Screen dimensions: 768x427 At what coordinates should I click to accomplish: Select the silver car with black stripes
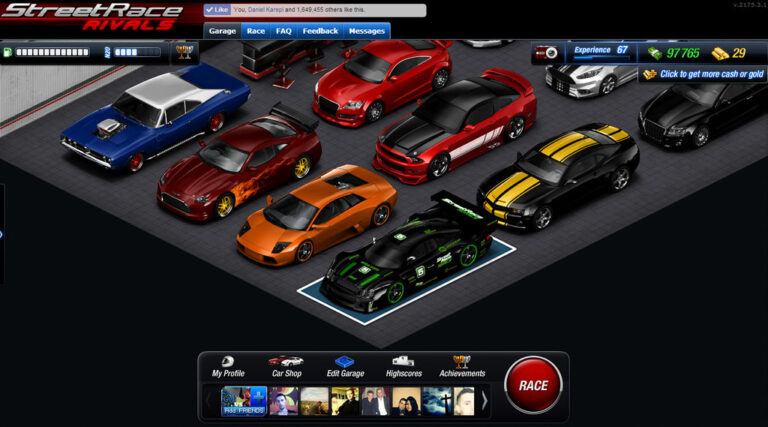[x=590, y=81]
